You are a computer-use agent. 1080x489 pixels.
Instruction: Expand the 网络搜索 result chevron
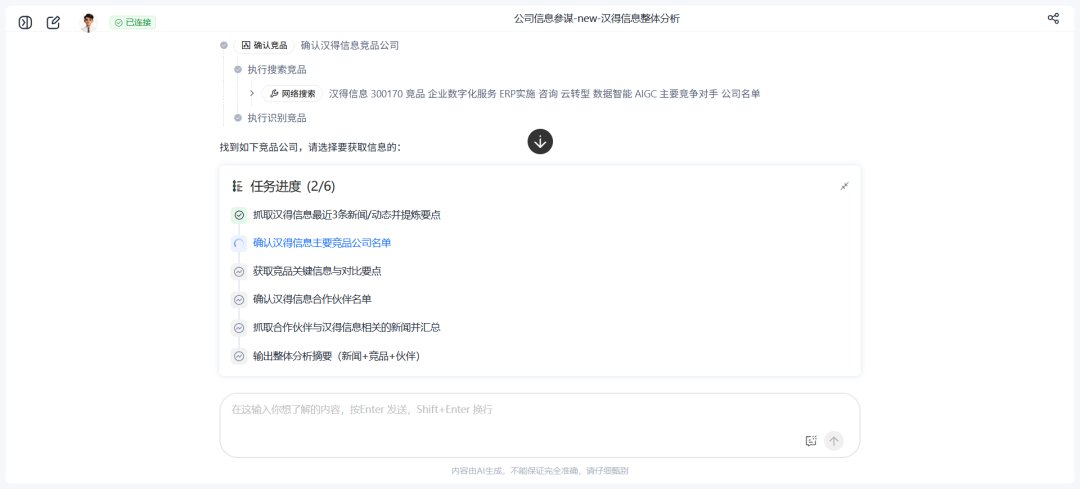(252, 93)
